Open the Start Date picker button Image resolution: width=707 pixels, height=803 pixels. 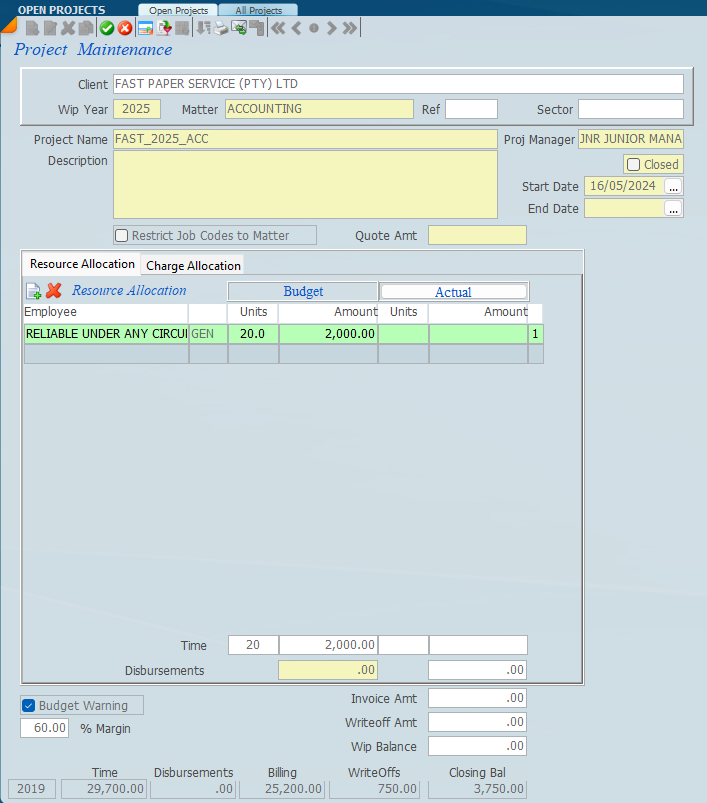(x=674, y=186)
